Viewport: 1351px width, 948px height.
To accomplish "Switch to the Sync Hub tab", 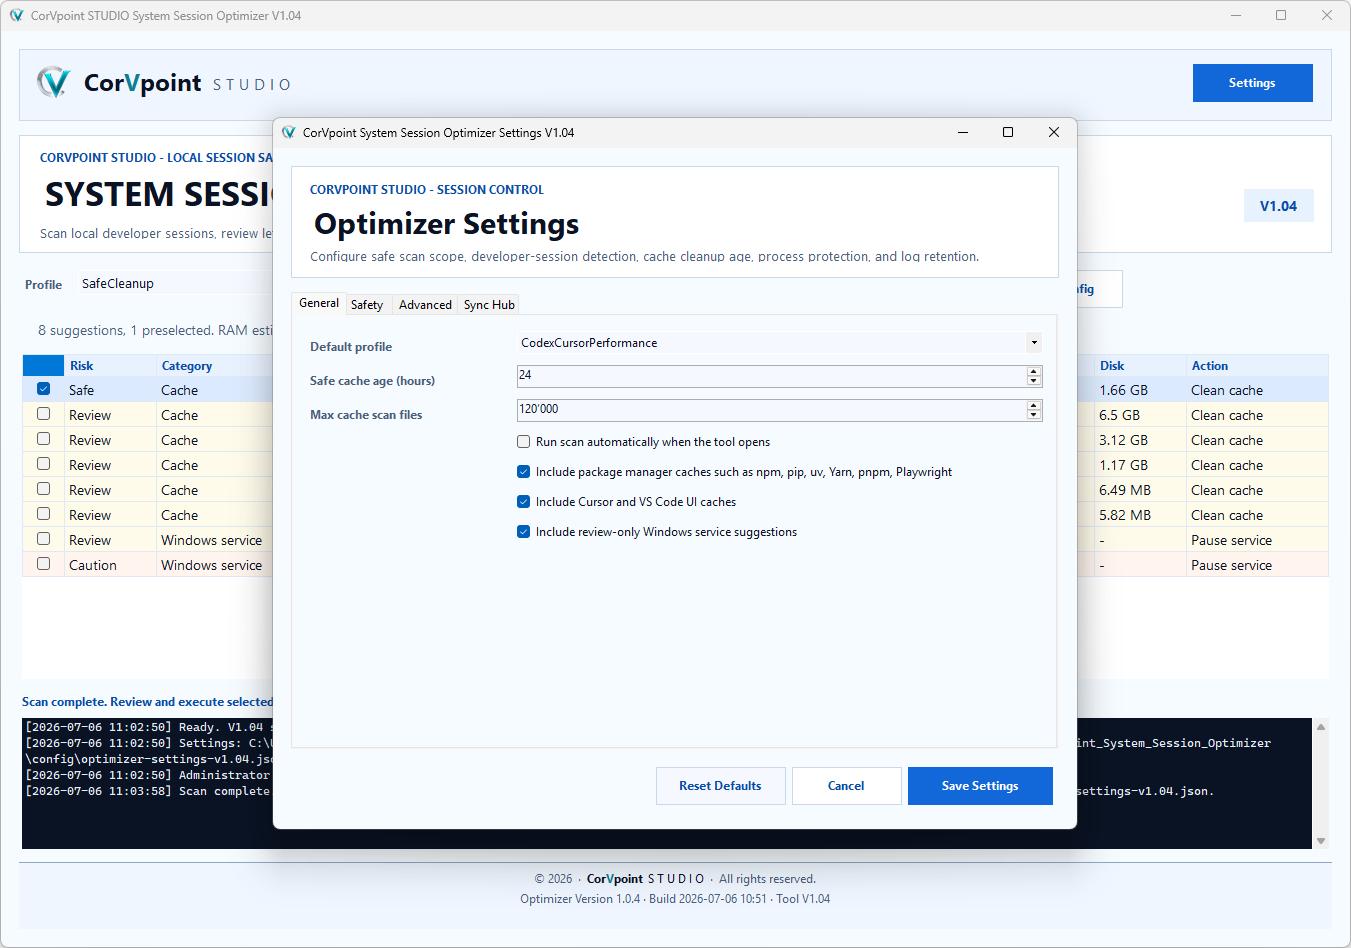I will 489,305.
